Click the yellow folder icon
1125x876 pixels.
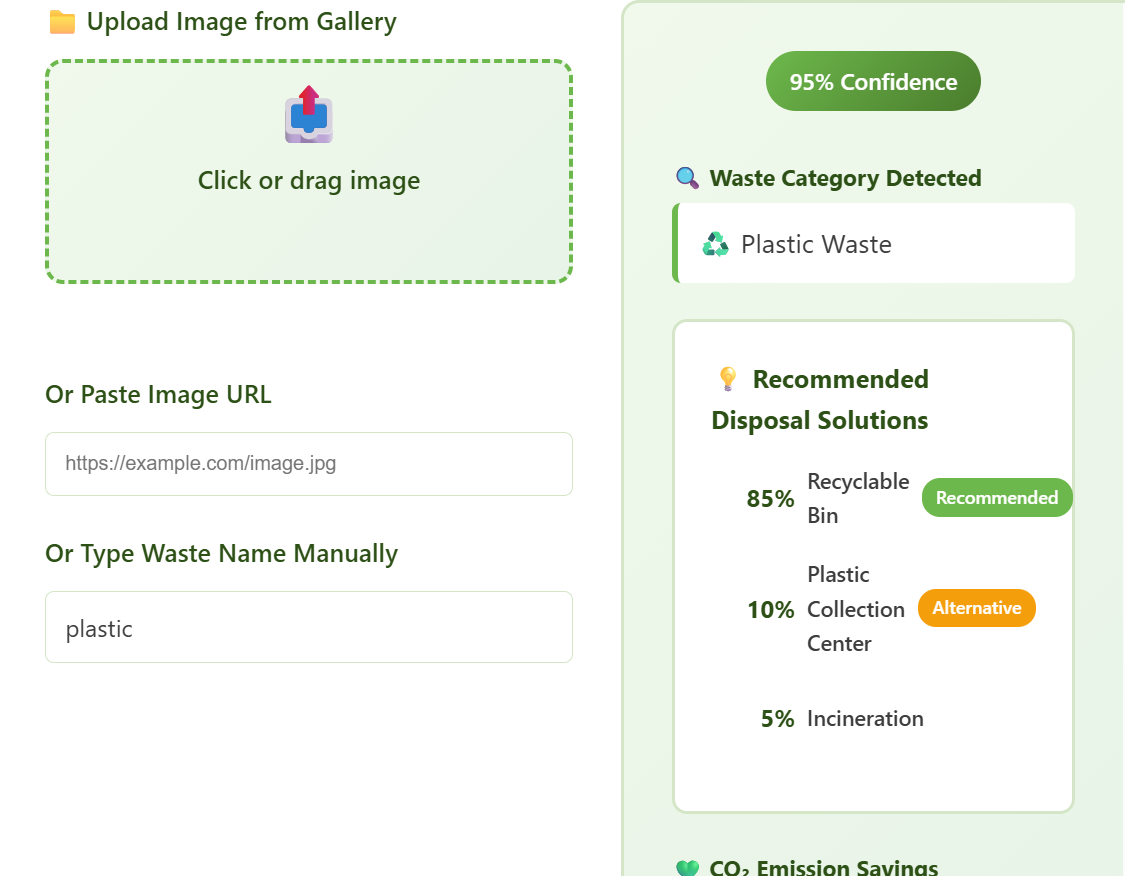62,22
